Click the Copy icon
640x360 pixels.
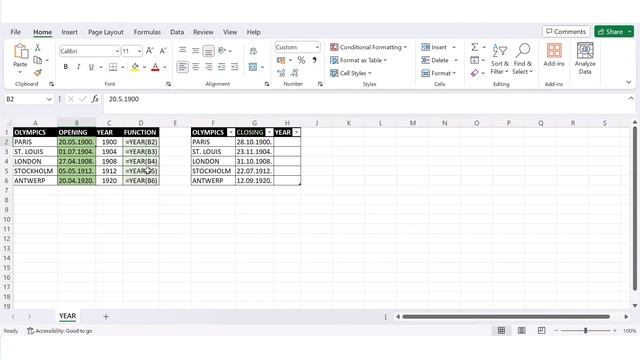pyautogui.click(x=38, y=60)
